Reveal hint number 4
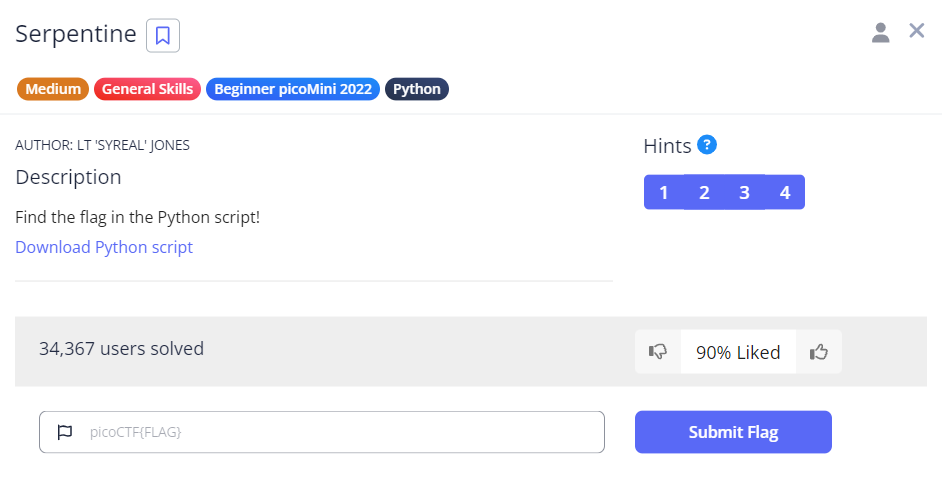 tap(785, 192)
